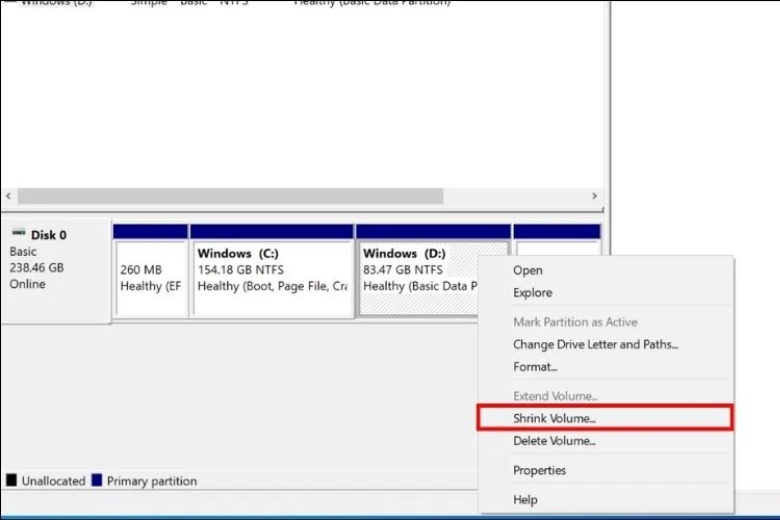Select Format... in the context menu
Image resolution: width=780 pixels, height=520 pixels.
[x=535, y=367]
